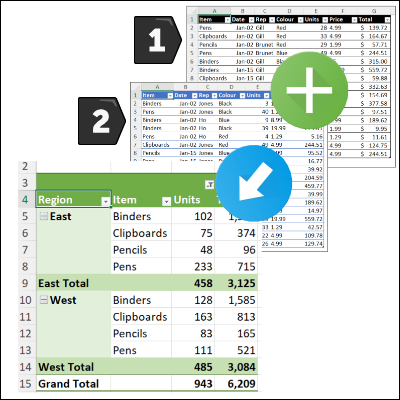Select row header 9 in pivot sheet

25,283
